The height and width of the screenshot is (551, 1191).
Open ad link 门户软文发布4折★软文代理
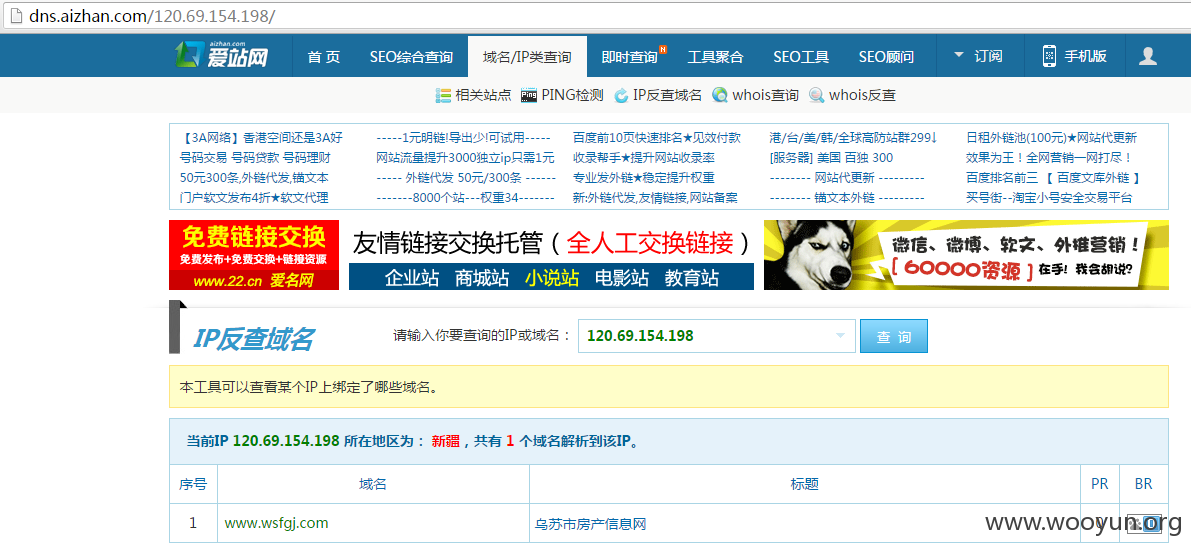(x=254, y=198)
